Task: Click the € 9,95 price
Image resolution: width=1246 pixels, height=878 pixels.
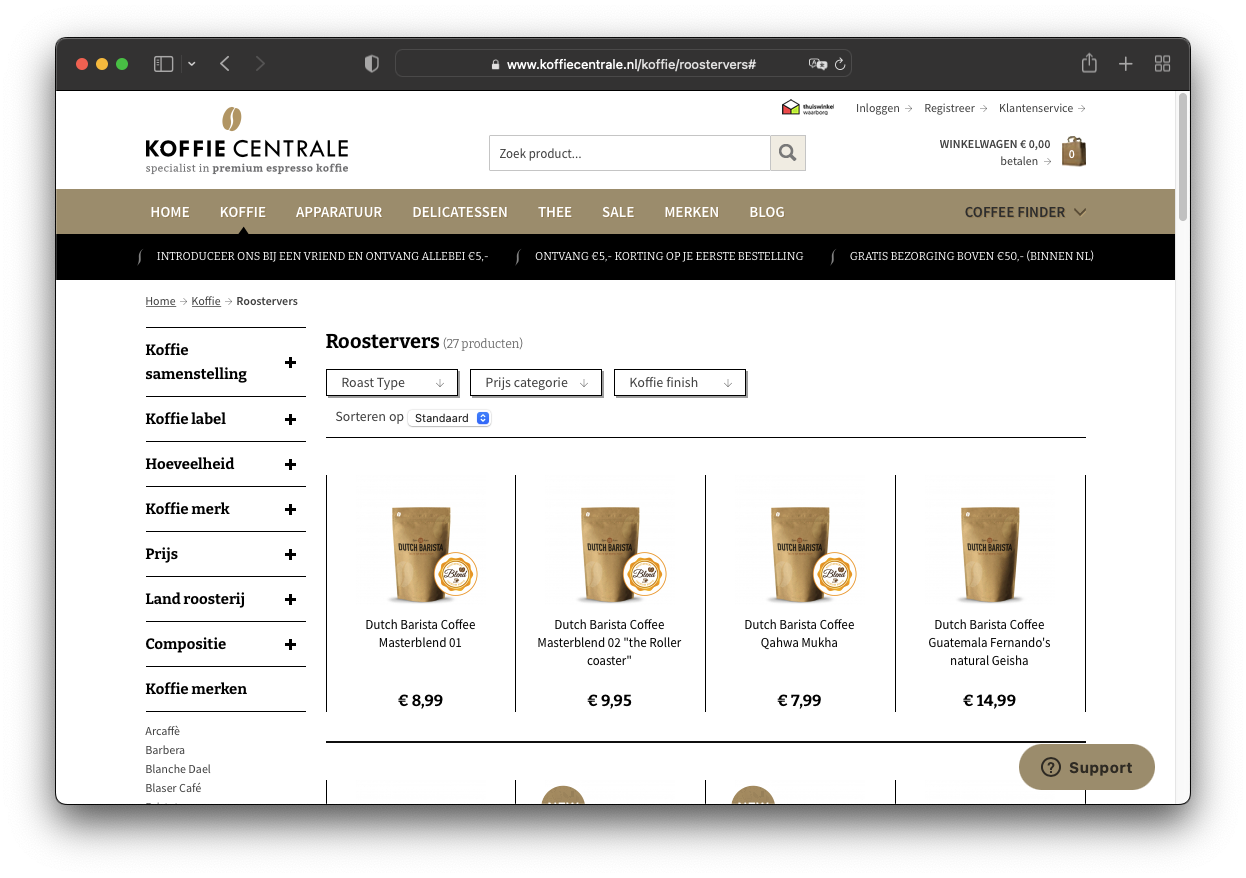Action: pyautogui.click(x=610, y=700)
